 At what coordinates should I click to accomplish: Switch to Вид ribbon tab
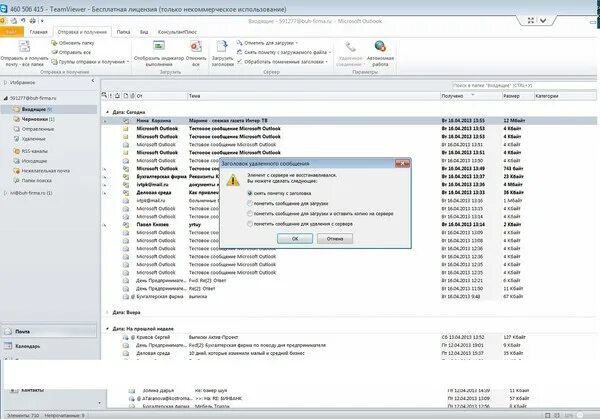[x=144, y=32]
